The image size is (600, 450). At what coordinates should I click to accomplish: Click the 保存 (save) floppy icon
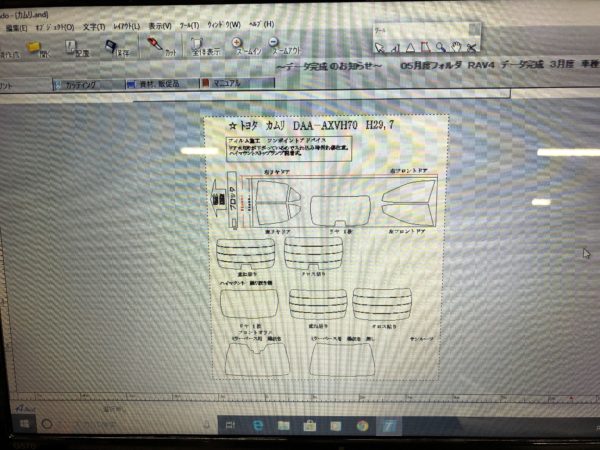click(112, 47)
